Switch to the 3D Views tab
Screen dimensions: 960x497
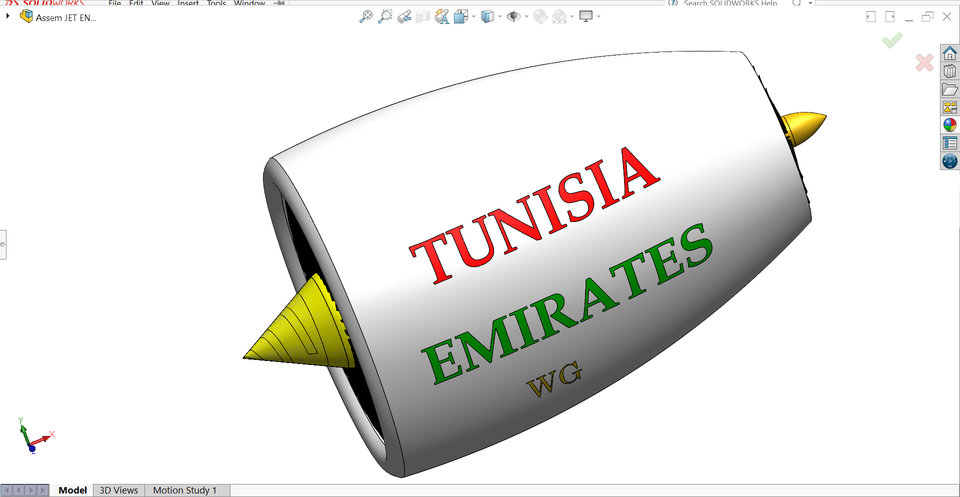click(x=119, y=490)
